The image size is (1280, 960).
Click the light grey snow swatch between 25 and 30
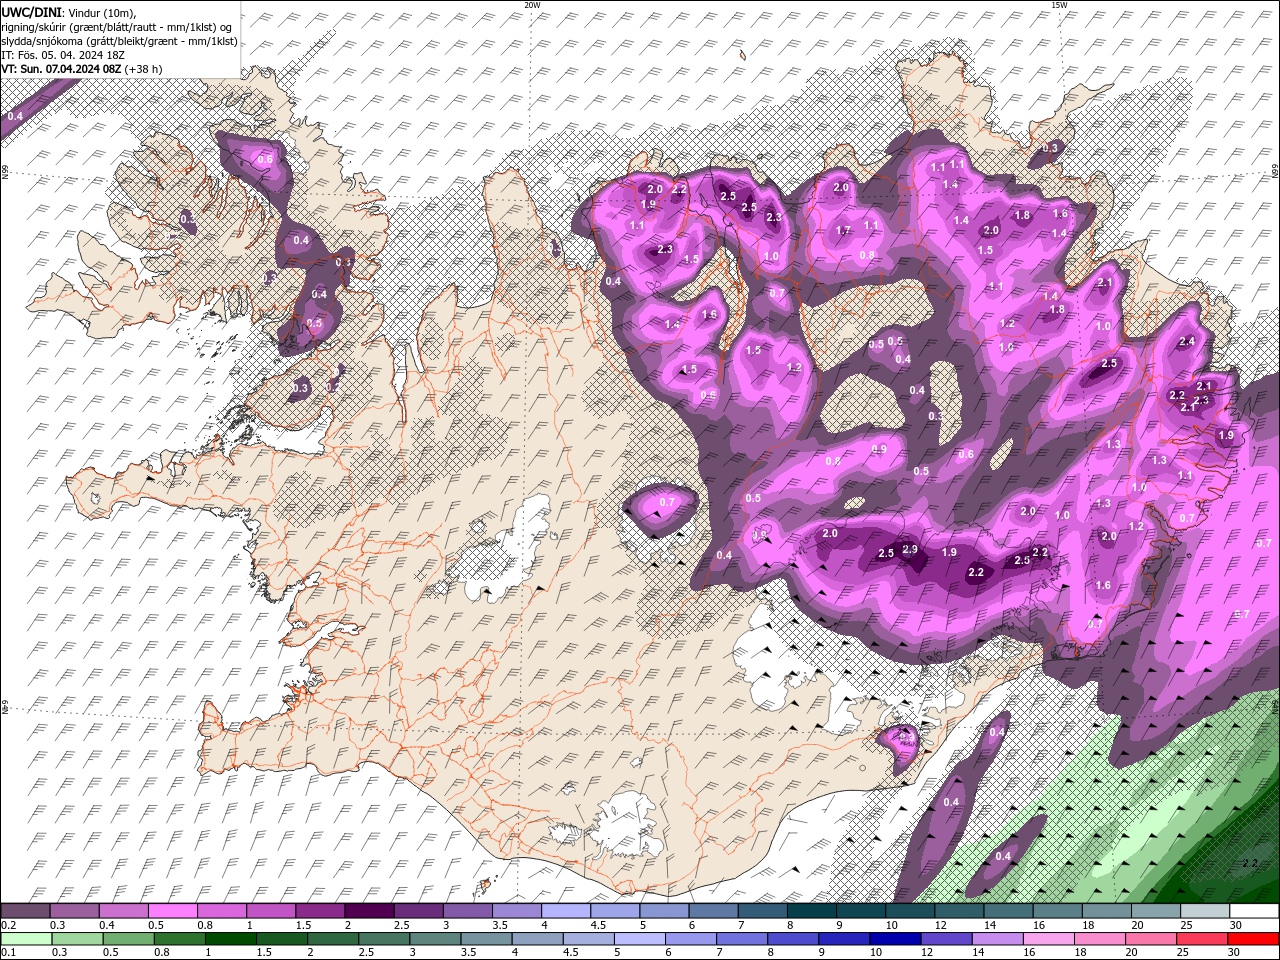pos(1205,911)
